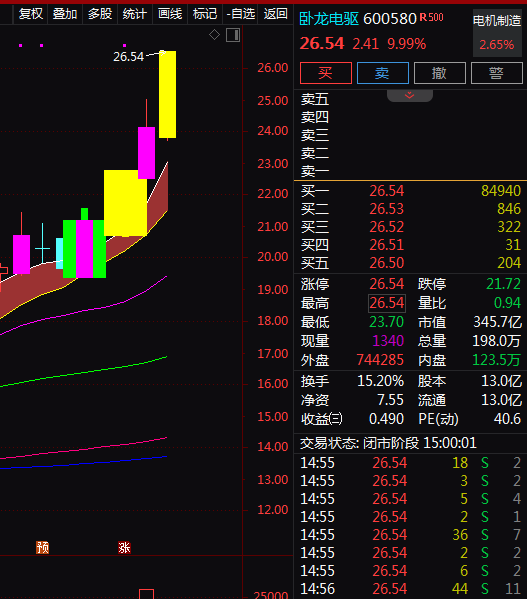Click 外盘 value 744285
The image size is (527, 599).
coord(380,359)
